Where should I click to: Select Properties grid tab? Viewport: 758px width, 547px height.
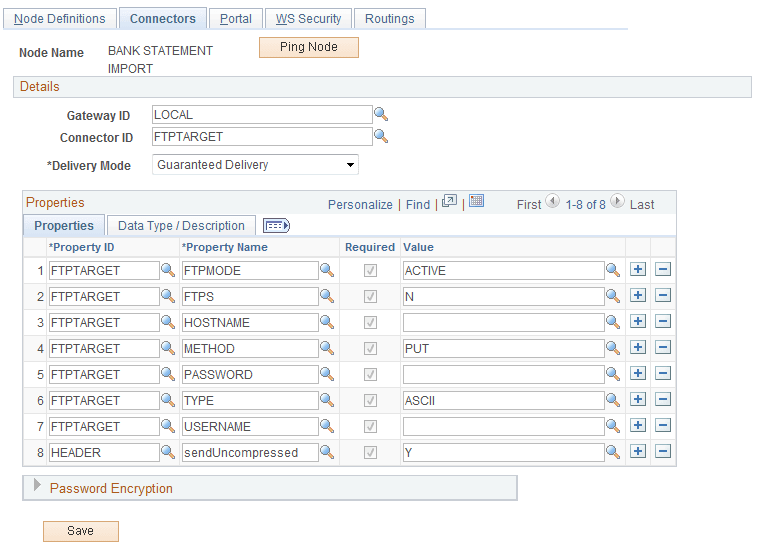click(64, 226)
